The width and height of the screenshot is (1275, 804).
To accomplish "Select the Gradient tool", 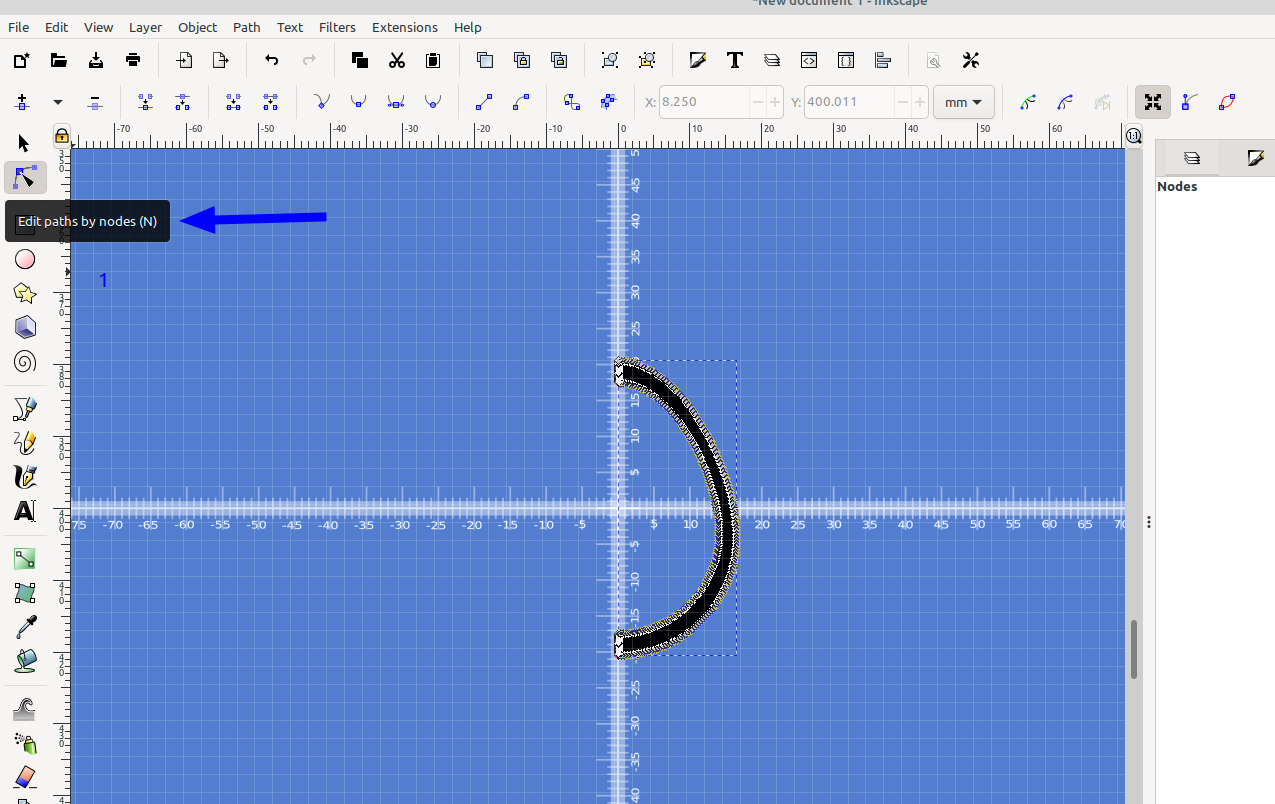I will [x=25, y=559].
